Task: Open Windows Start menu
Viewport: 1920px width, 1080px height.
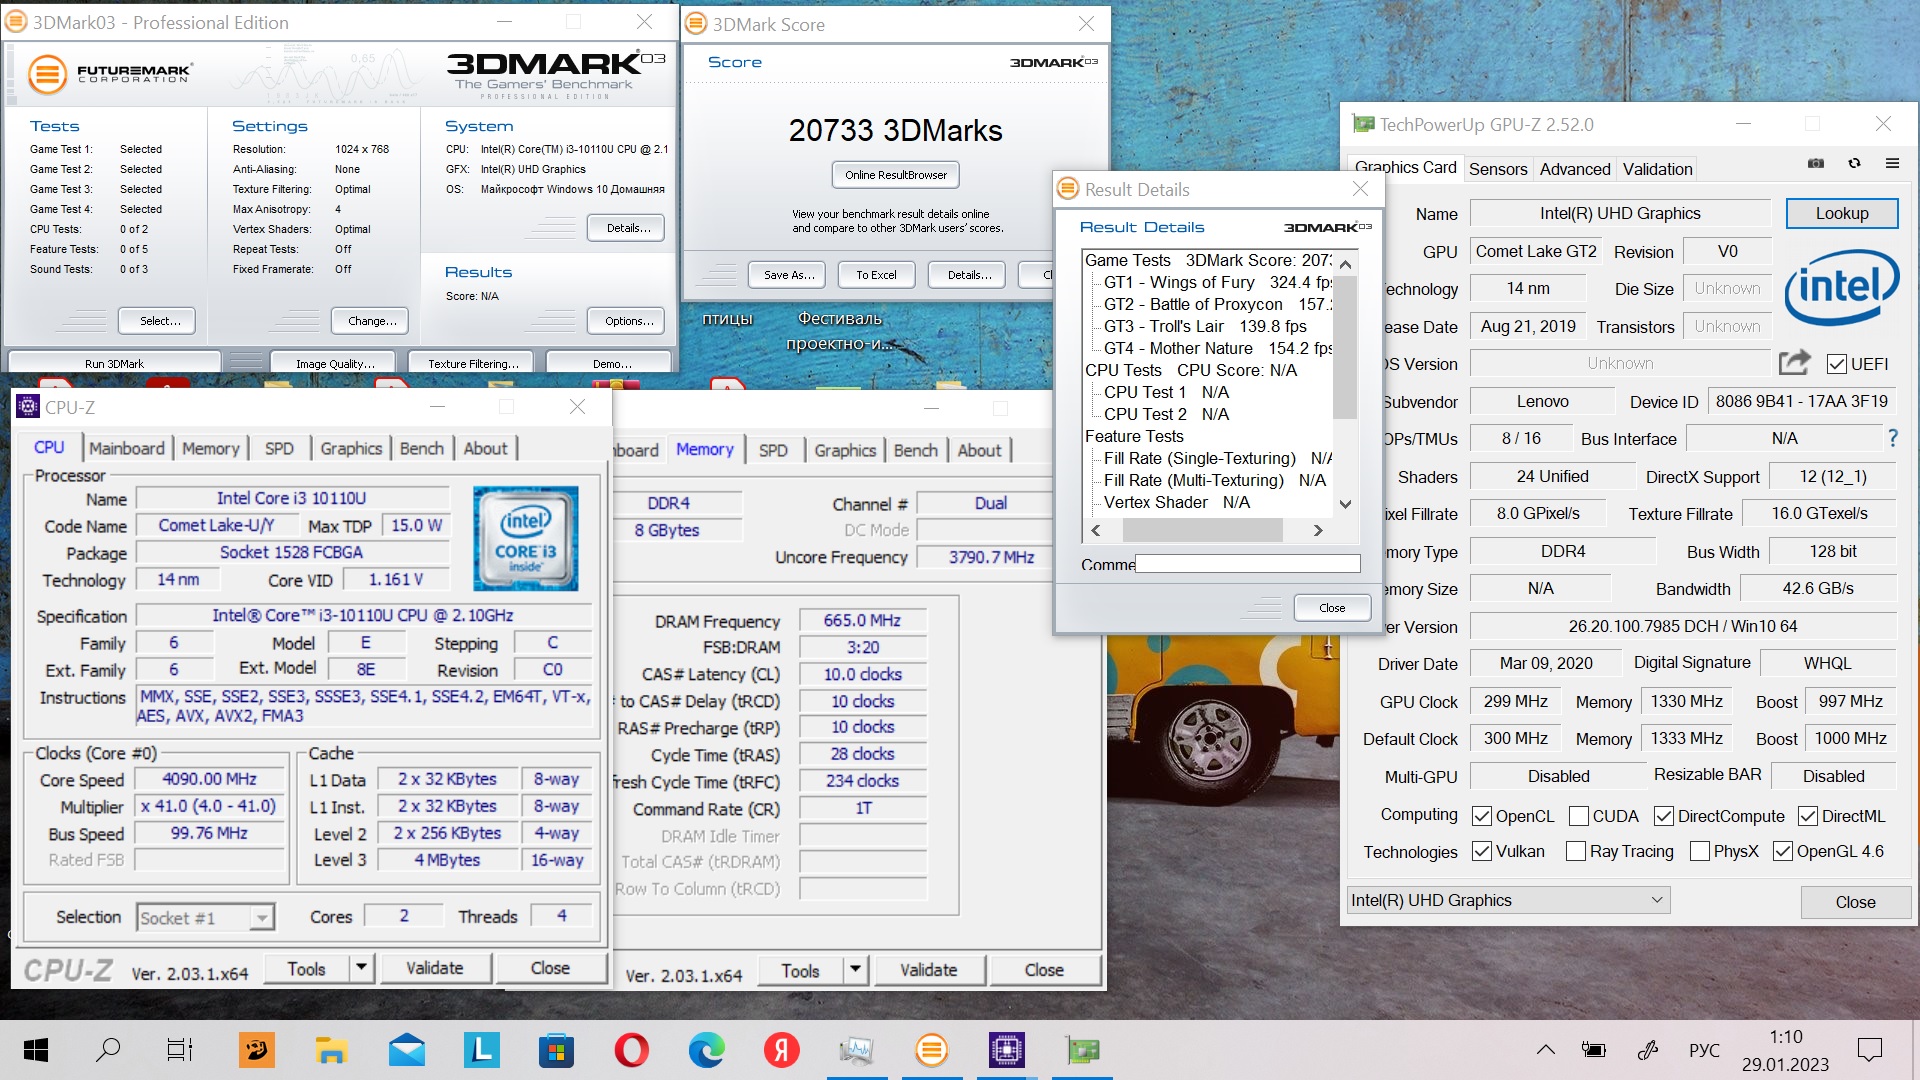Action: click(x=36, y=1050)
